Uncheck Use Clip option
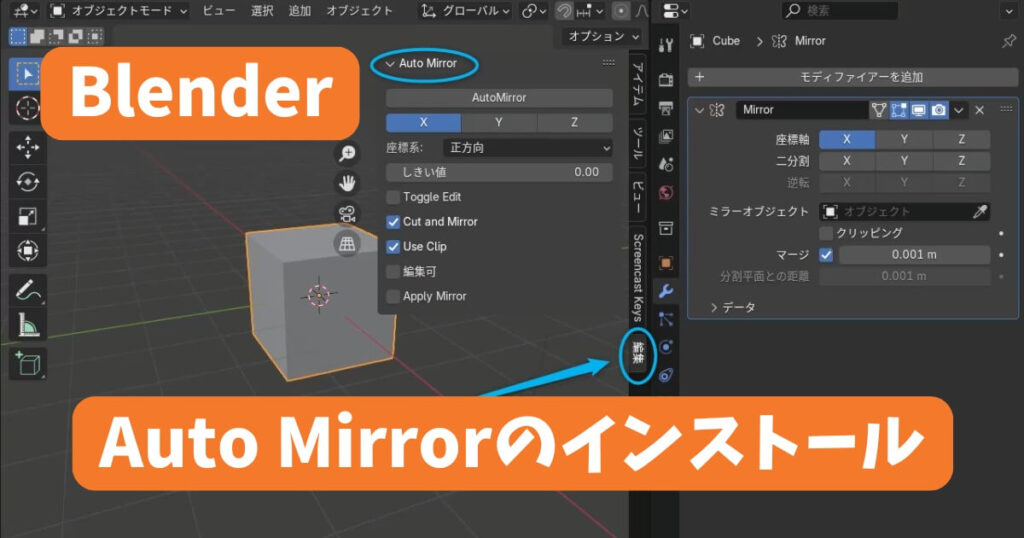This screenshot has height=538, width=1024. (x=393, y=247)
